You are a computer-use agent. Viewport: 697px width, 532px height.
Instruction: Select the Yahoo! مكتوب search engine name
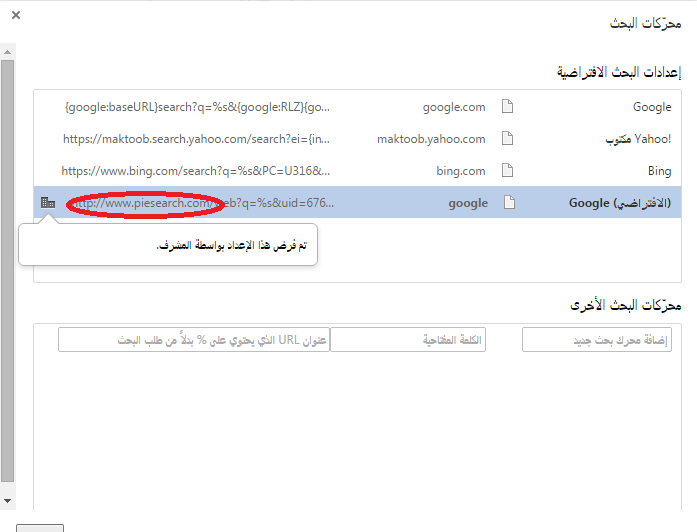638,139
